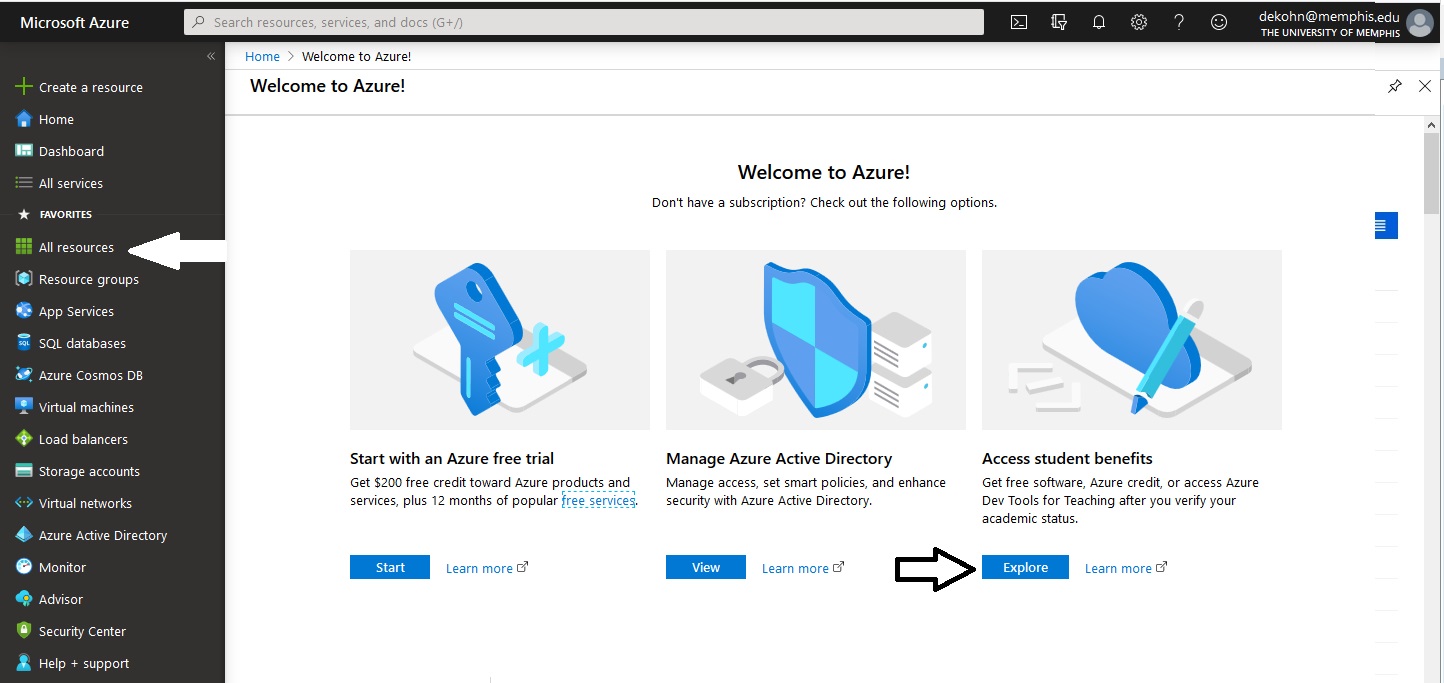Open Learn more about the free trial

[487, 568]
